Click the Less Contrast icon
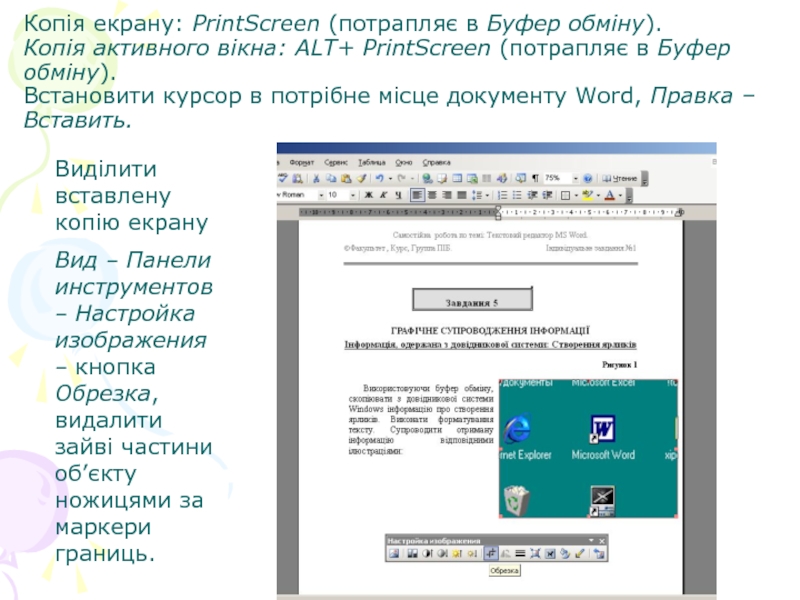The height and width of the screenshot is (600, 800). pyautogui.click(x=442, y=554)
